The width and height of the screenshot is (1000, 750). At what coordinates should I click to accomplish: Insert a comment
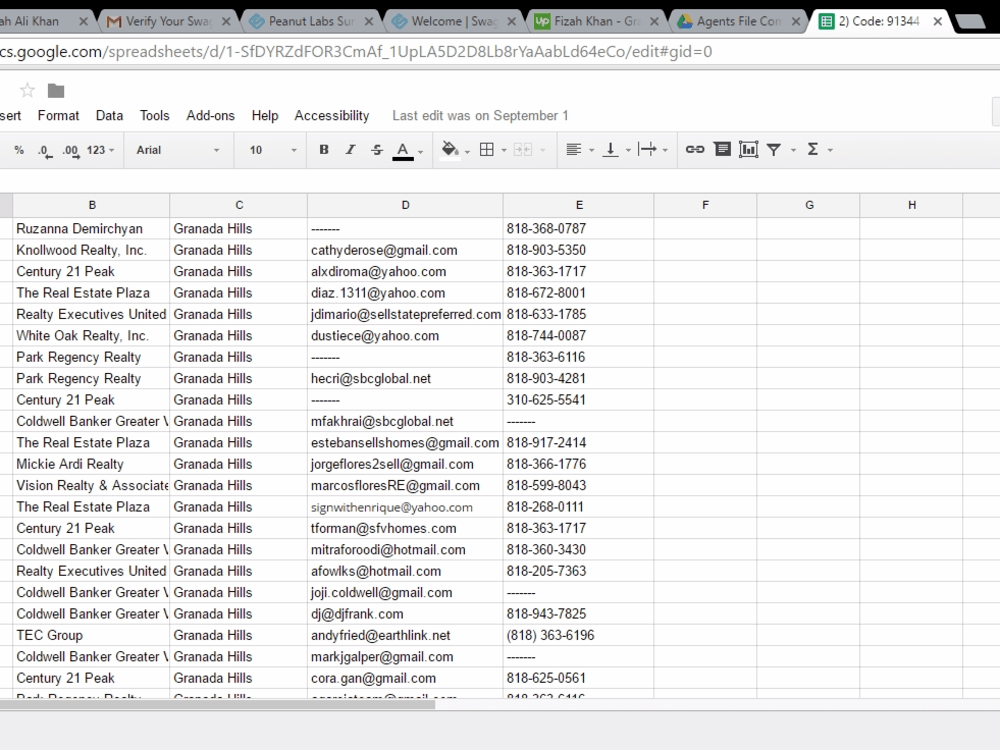point(722,149)
